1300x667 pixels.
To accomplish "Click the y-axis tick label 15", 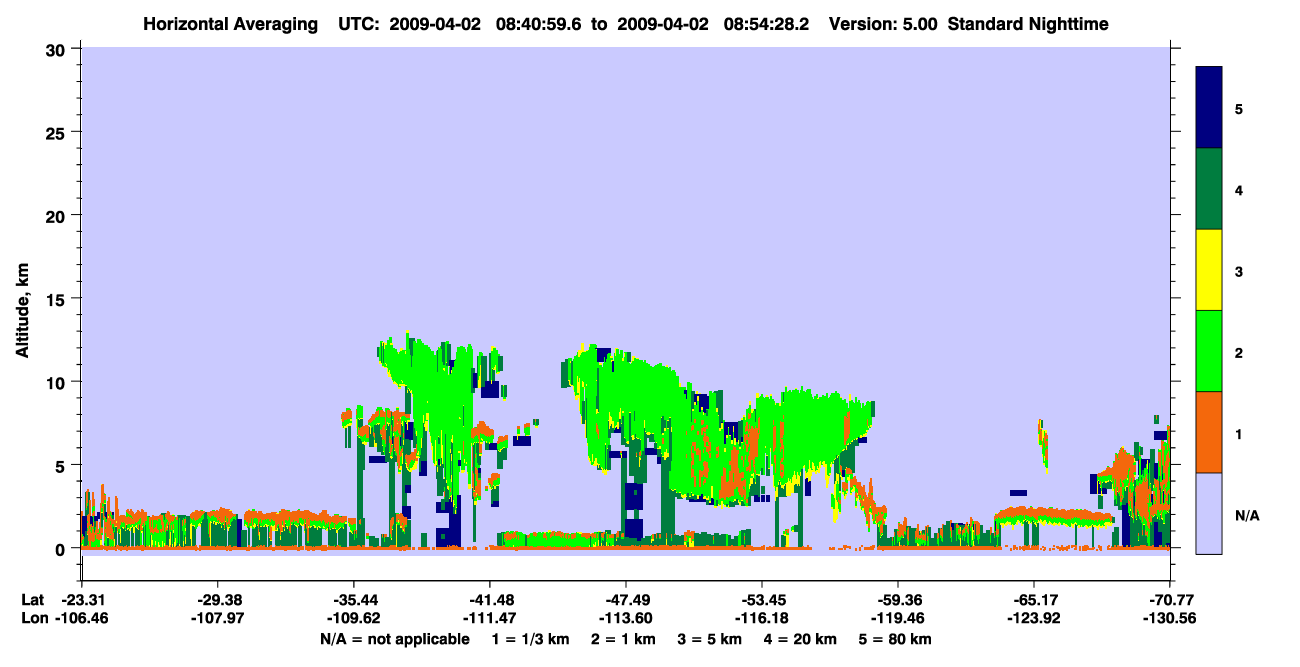I will click(x=58, y=299).
